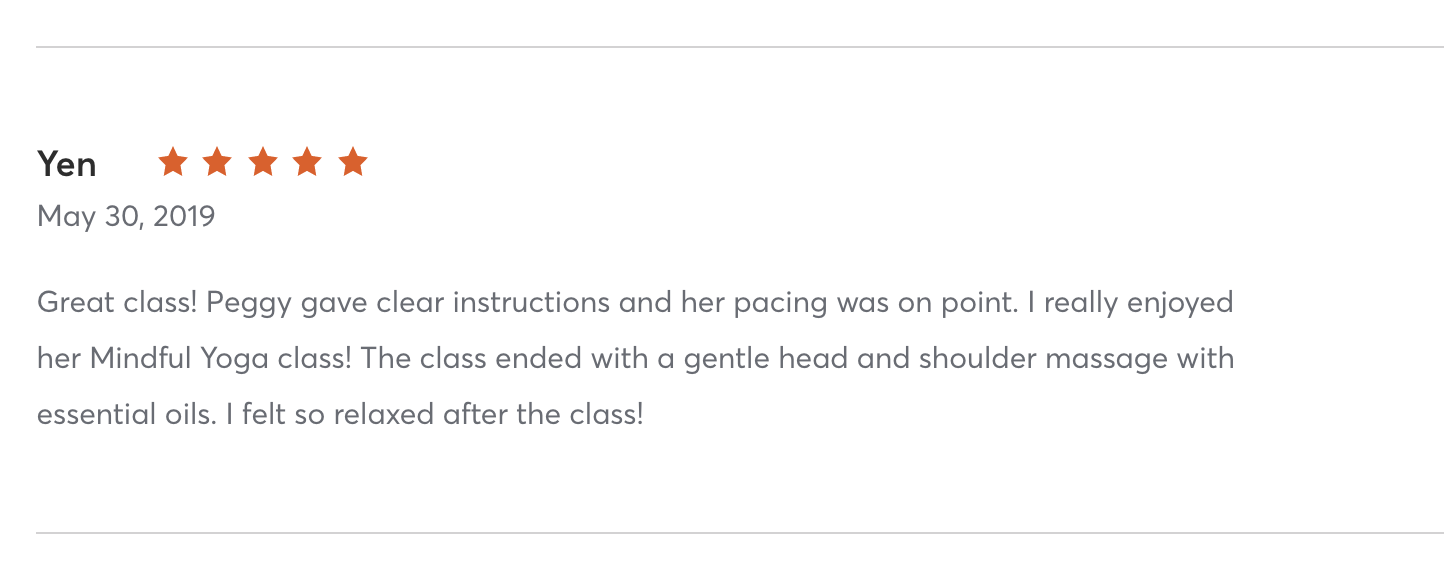Click the divider line above Yen's review
Viewport: 1444px width, 572px height.
pyautogui.click(x=740, y=47)
